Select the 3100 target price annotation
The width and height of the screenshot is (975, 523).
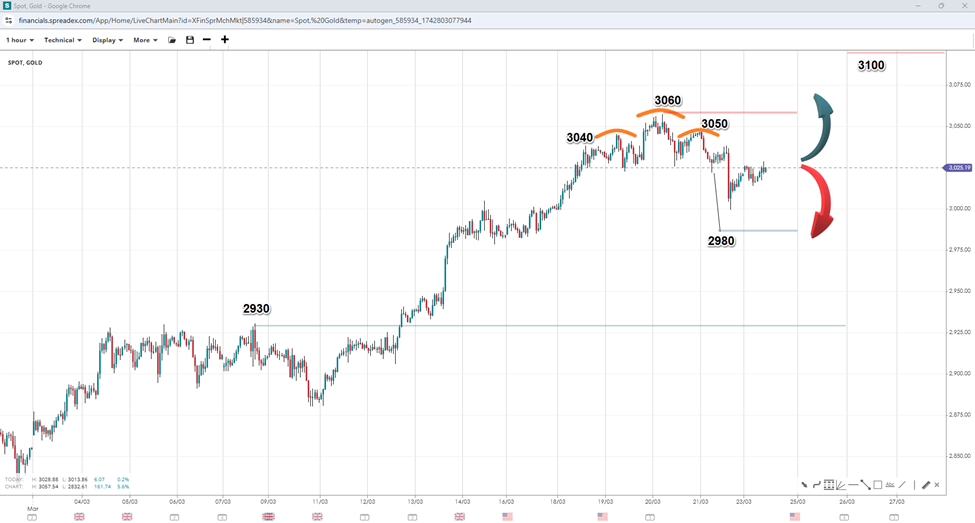click(x=871, y=66)
